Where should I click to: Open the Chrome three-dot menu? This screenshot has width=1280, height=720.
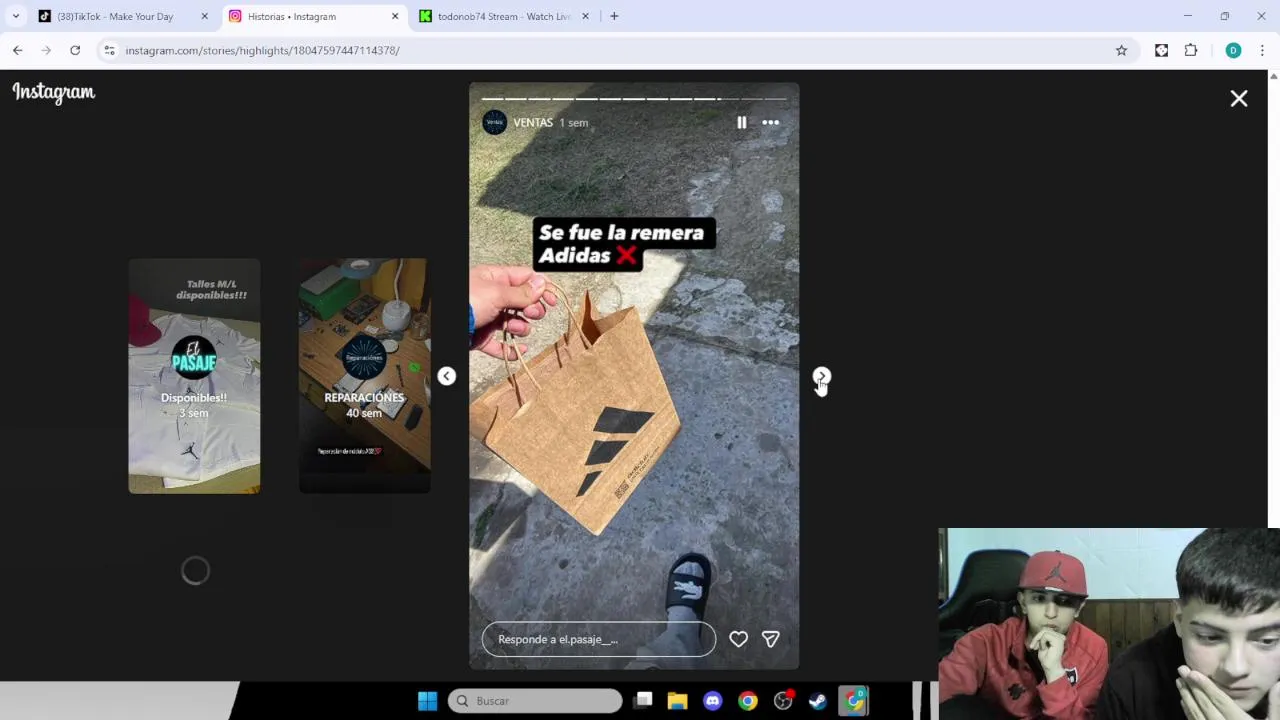pyautogui.click(x=1262, y=50)
